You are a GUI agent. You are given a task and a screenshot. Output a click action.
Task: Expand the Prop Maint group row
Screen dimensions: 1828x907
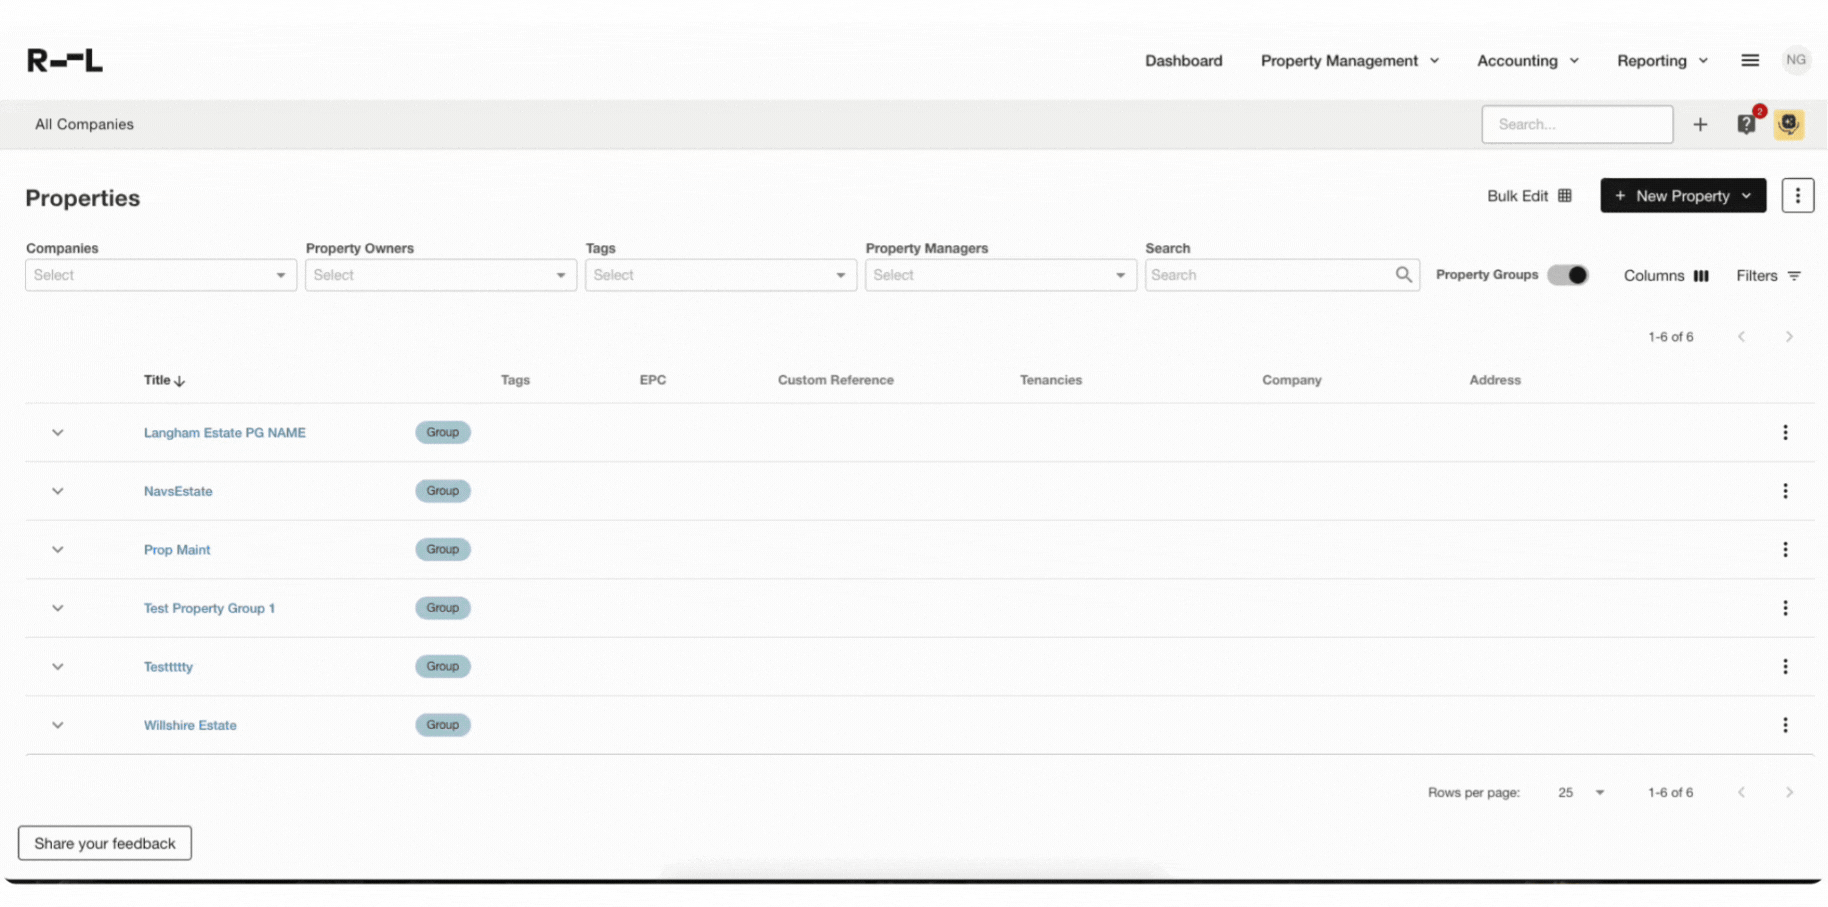58,550
